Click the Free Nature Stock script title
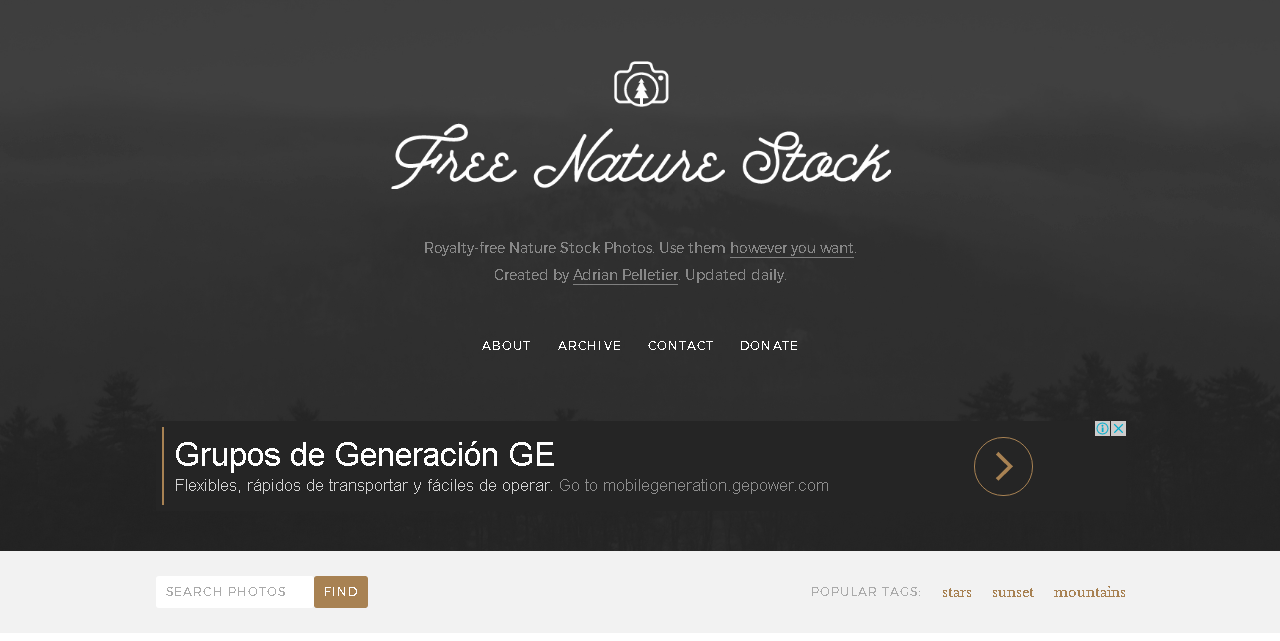 pyautogui.click(x=641, y=157)
